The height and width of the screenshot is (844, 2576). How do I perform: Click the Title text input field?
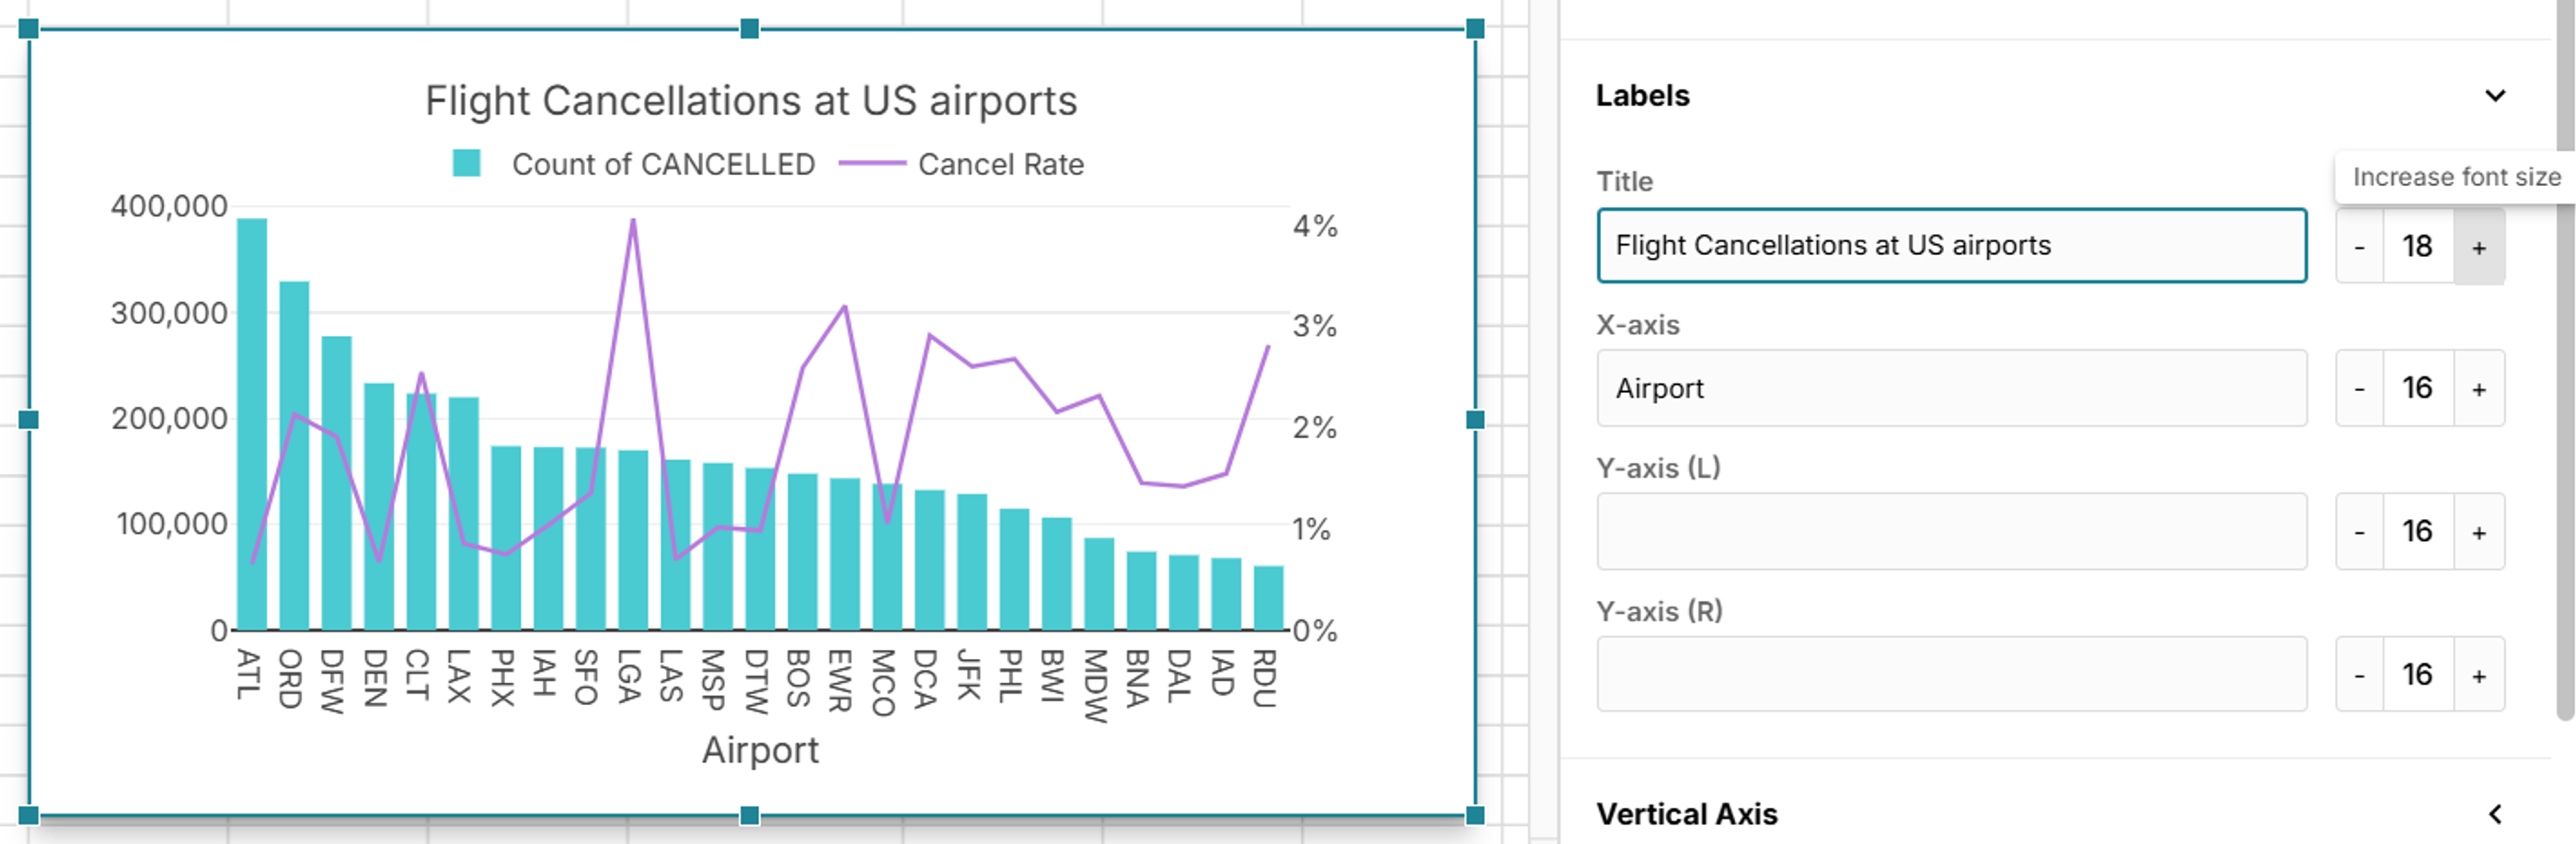click(x=1950, y=246)
